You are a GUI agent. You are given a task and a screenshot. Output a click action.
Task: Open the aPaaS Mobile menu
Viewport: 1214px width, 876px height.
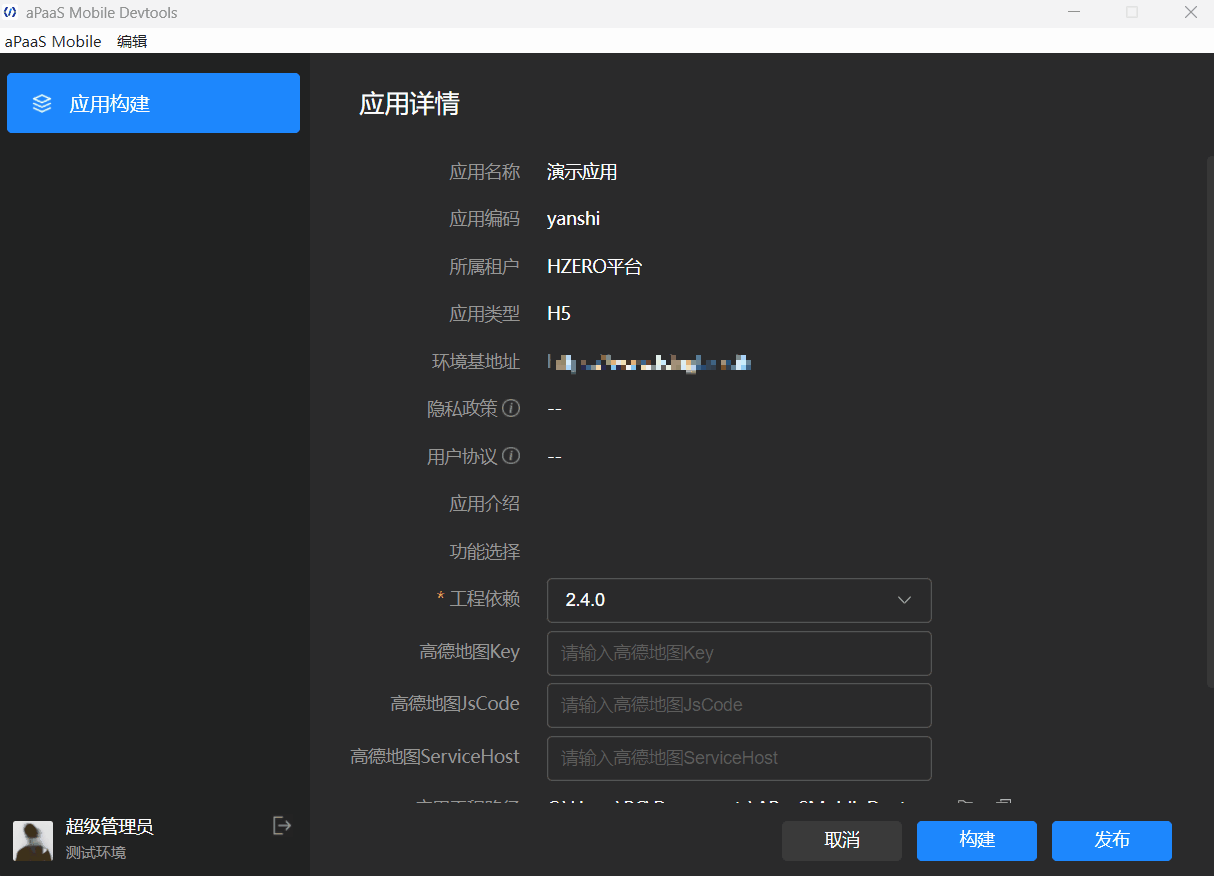[53, 41]
